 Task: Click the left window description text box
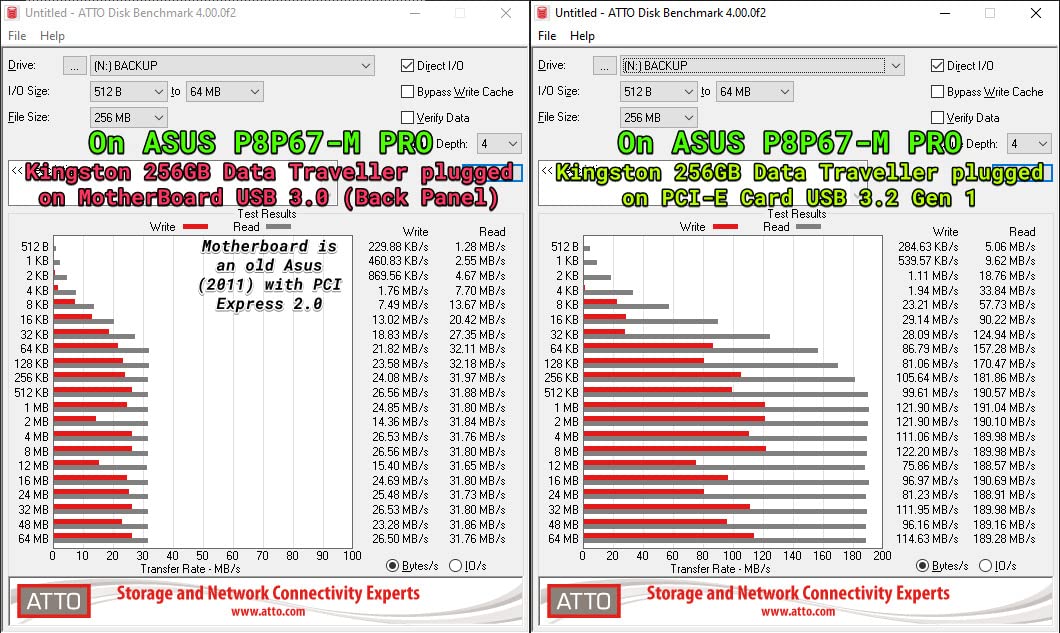pyautogui.click(x=173, y=183)
